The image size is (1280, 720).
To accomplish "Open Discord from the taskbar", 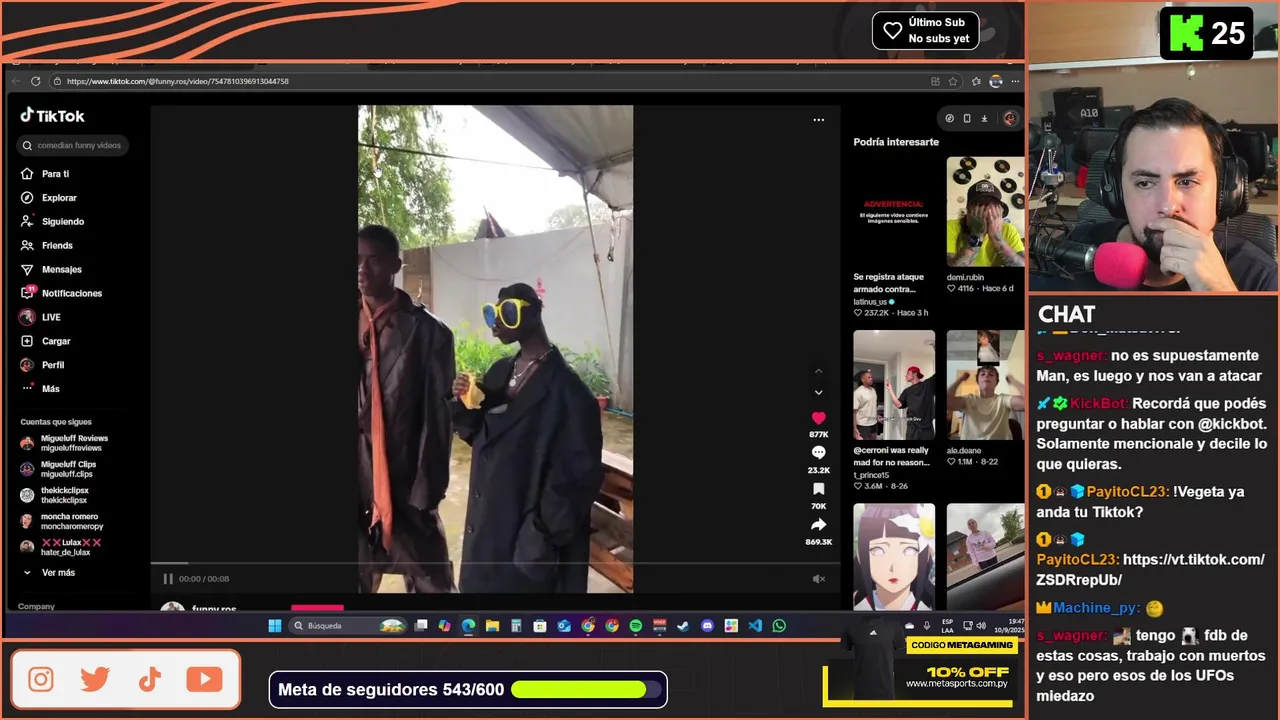I will 707,626.
